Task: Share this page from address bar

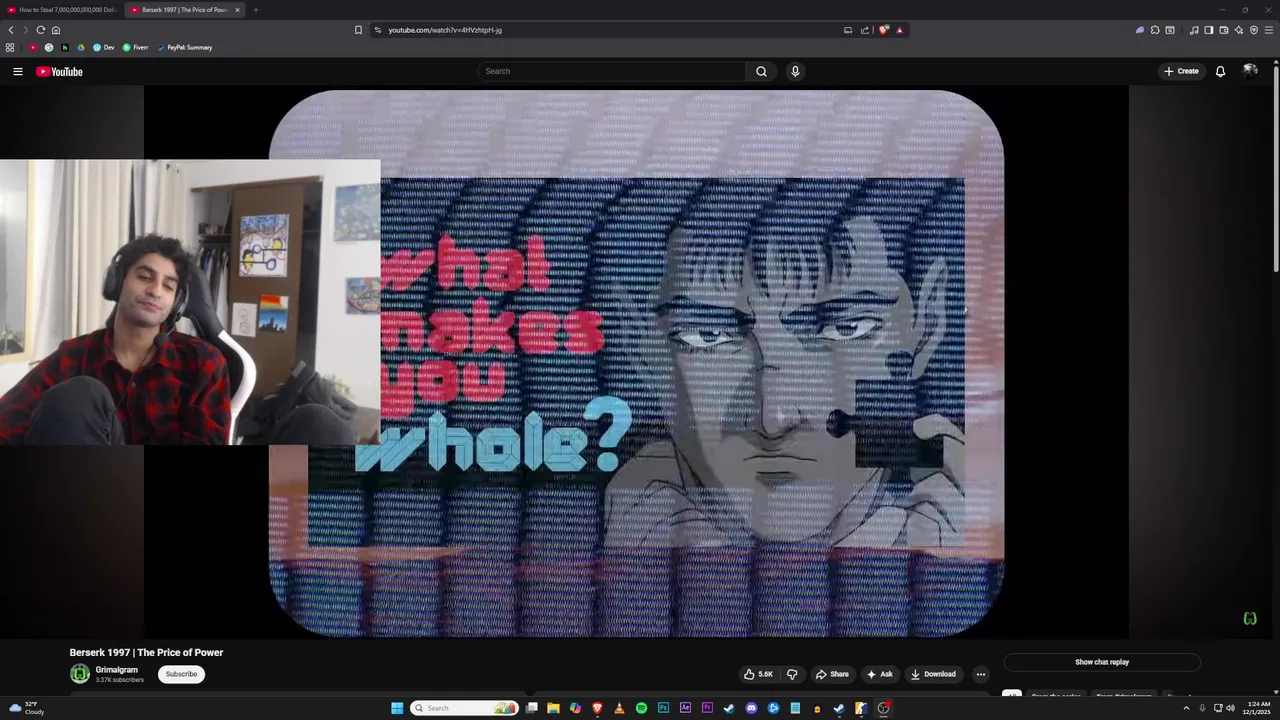Action: 865,30
